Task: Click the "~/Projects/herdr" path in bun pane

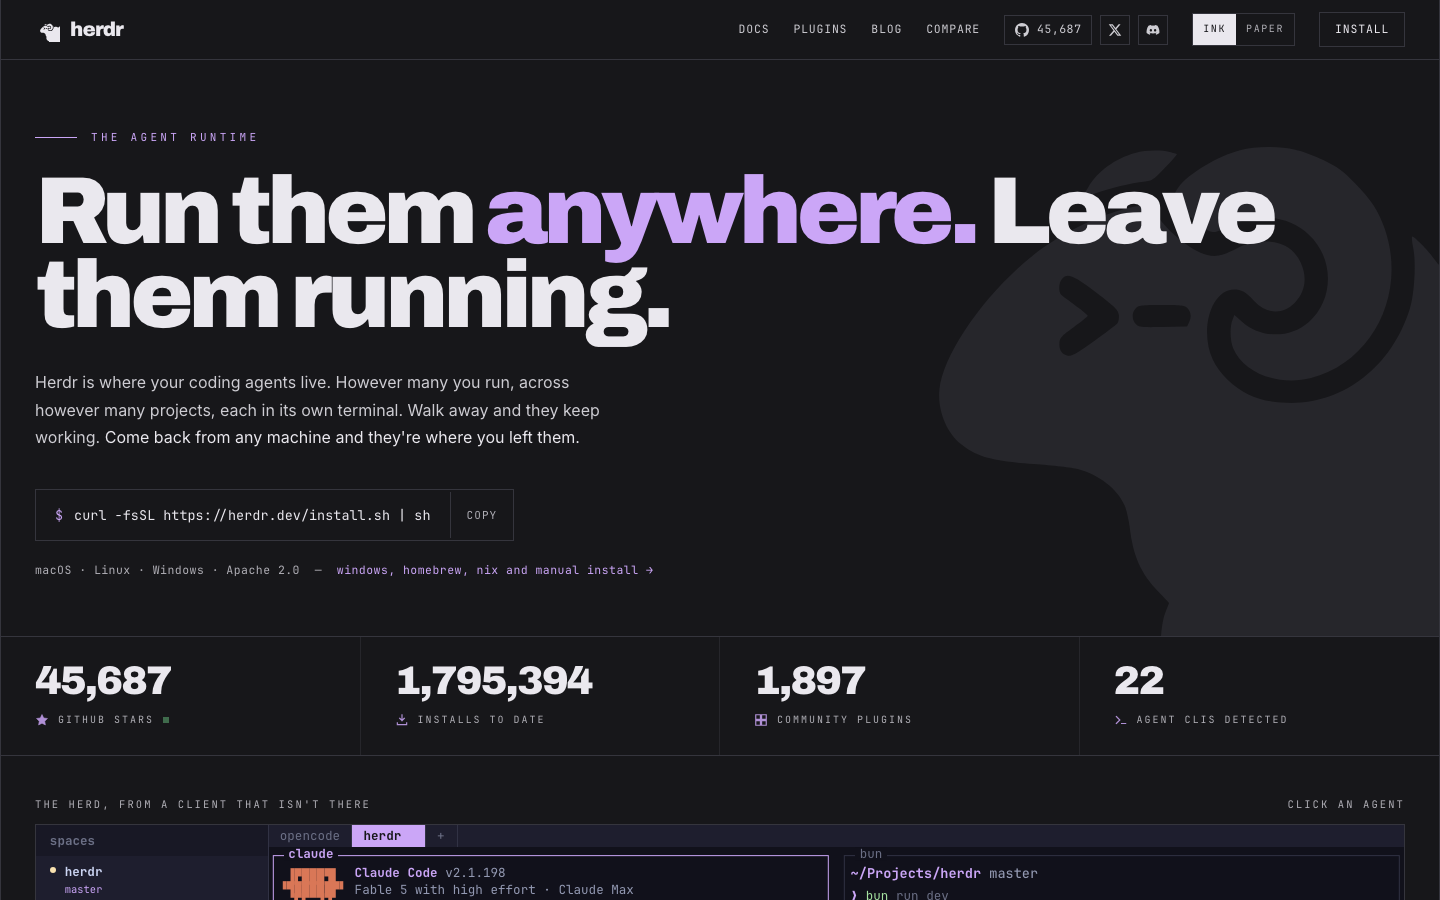Action: (x=915, y=874)
